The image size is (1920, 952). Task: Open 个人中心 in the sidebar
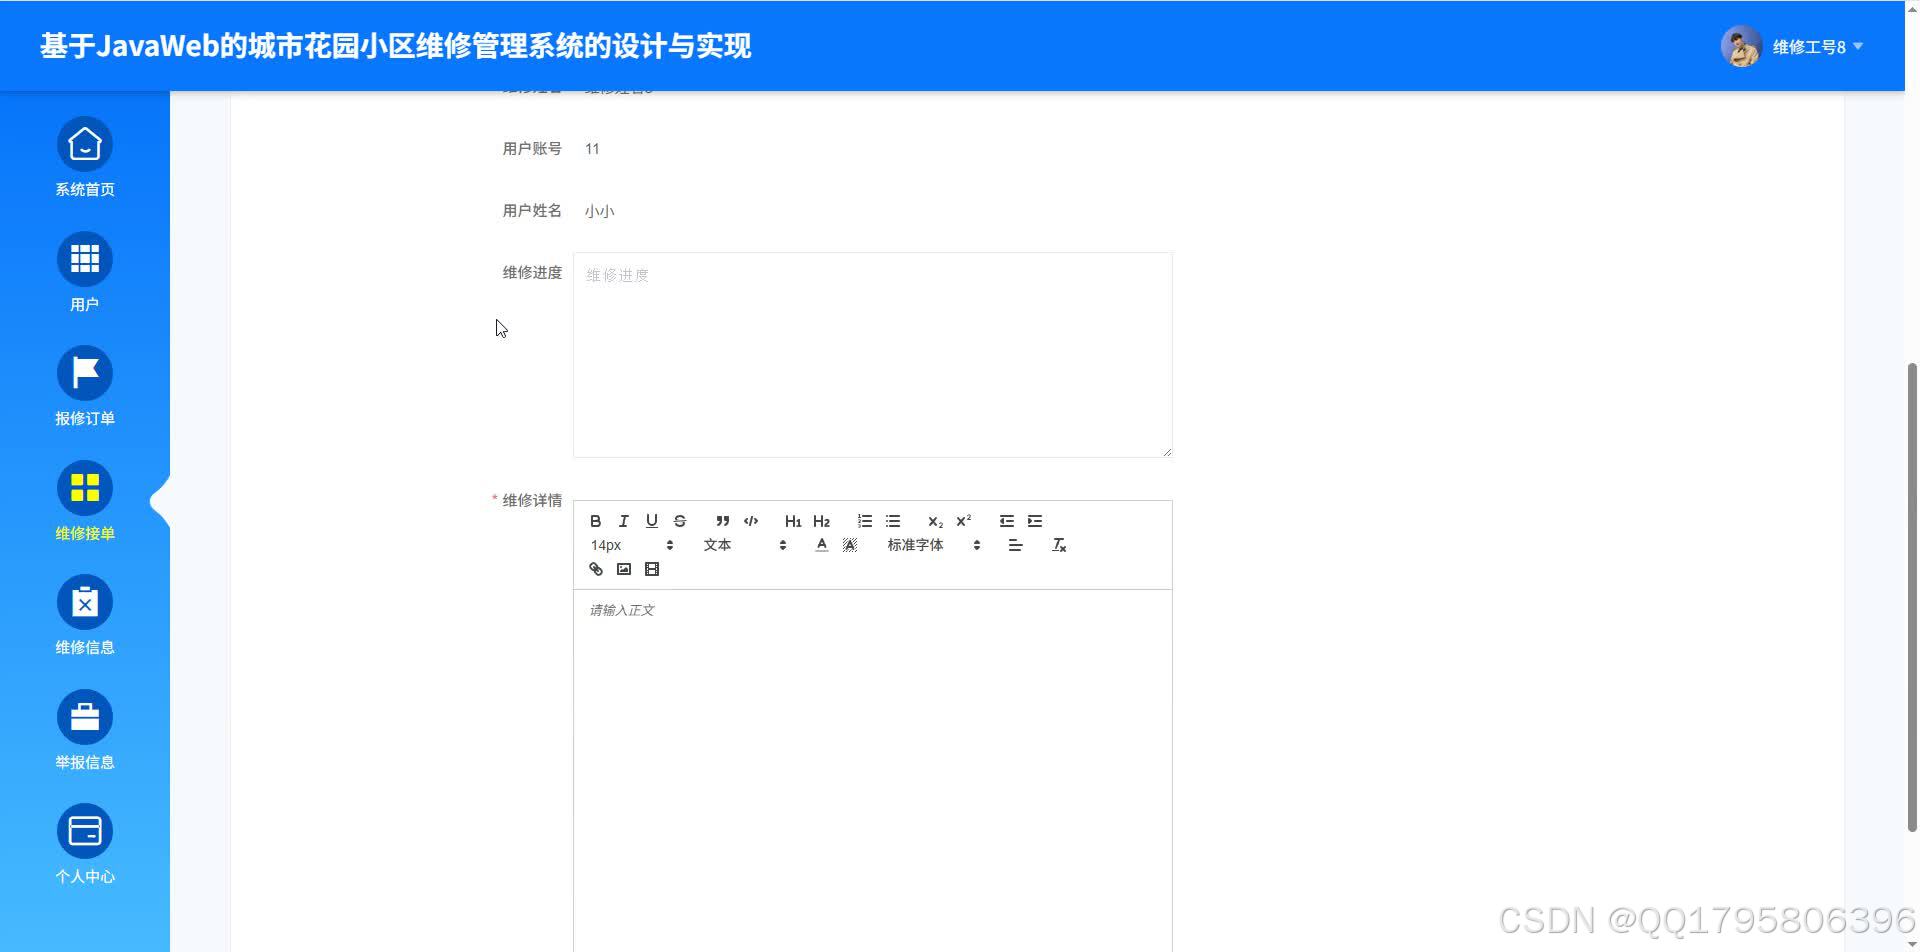85,844
